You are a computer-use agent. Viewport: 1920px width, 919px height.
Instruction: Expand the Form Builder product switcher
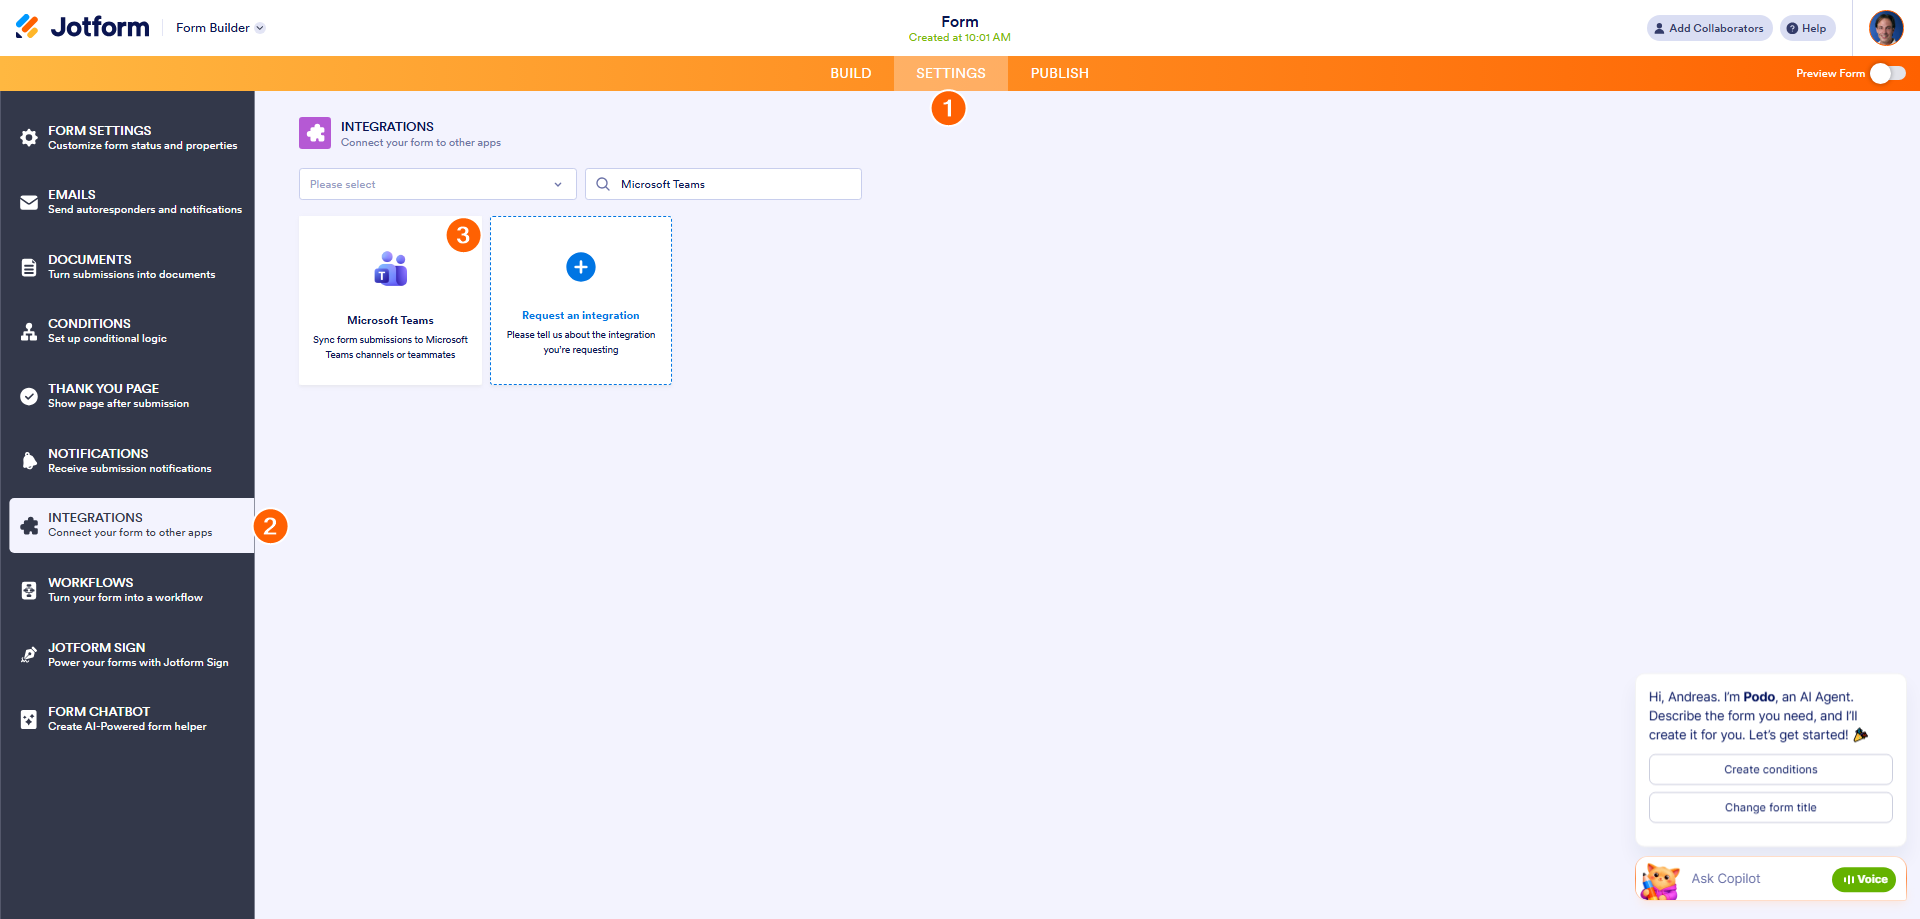coord(220,28)
